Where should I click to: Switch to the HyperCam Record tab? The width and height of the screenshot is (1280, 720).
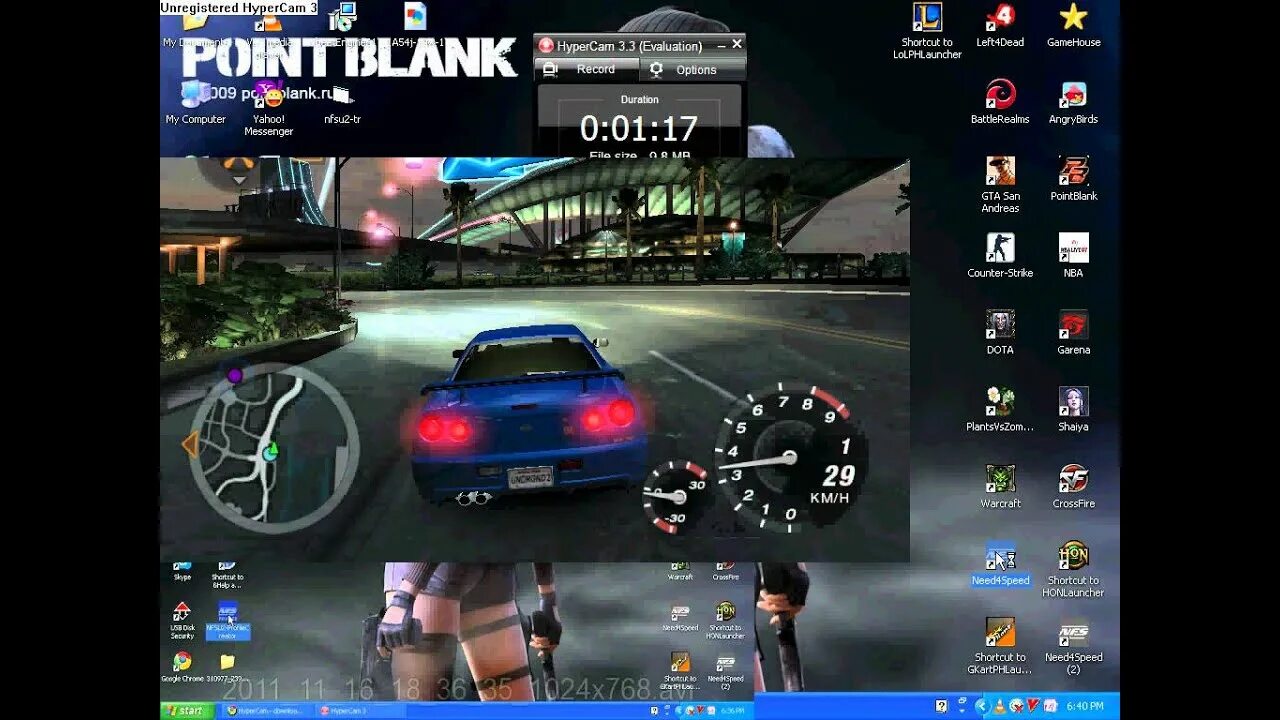click(586, 69)
